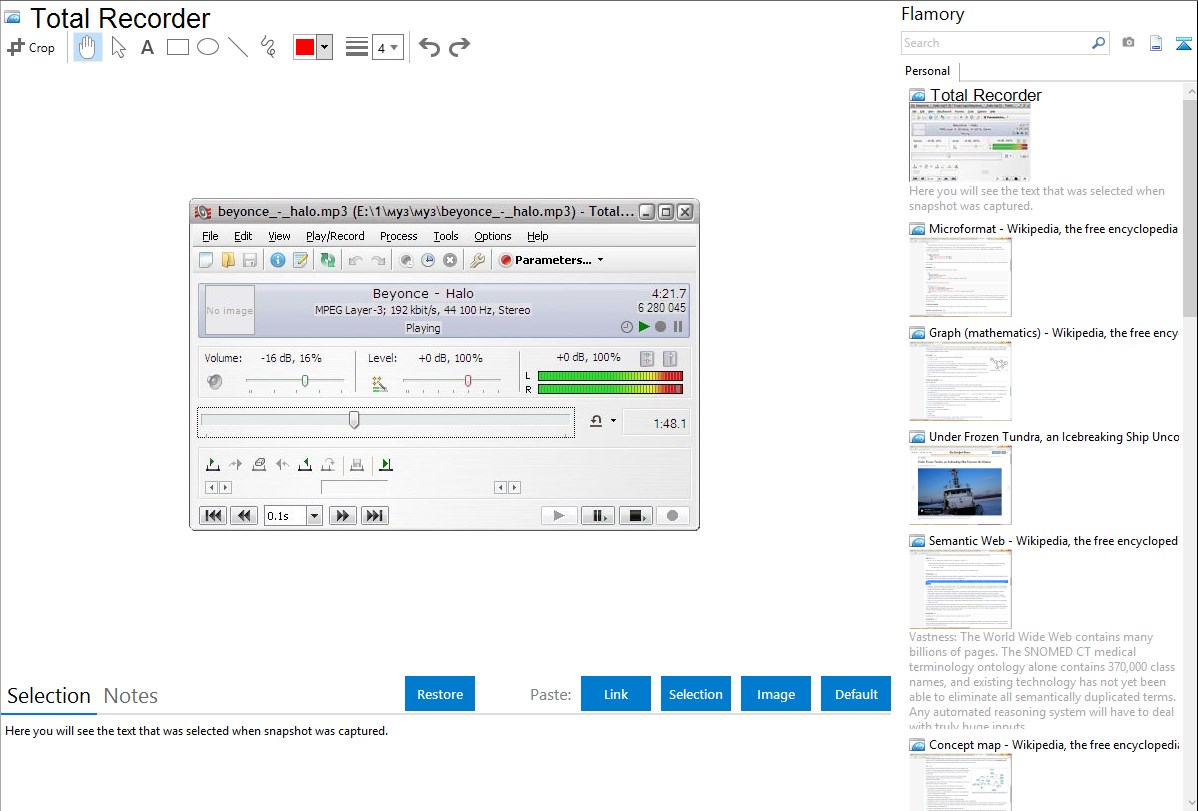Expand the 0.1s step size dropdown
This screenshot has width=1198, height=811.
[314, 516]
